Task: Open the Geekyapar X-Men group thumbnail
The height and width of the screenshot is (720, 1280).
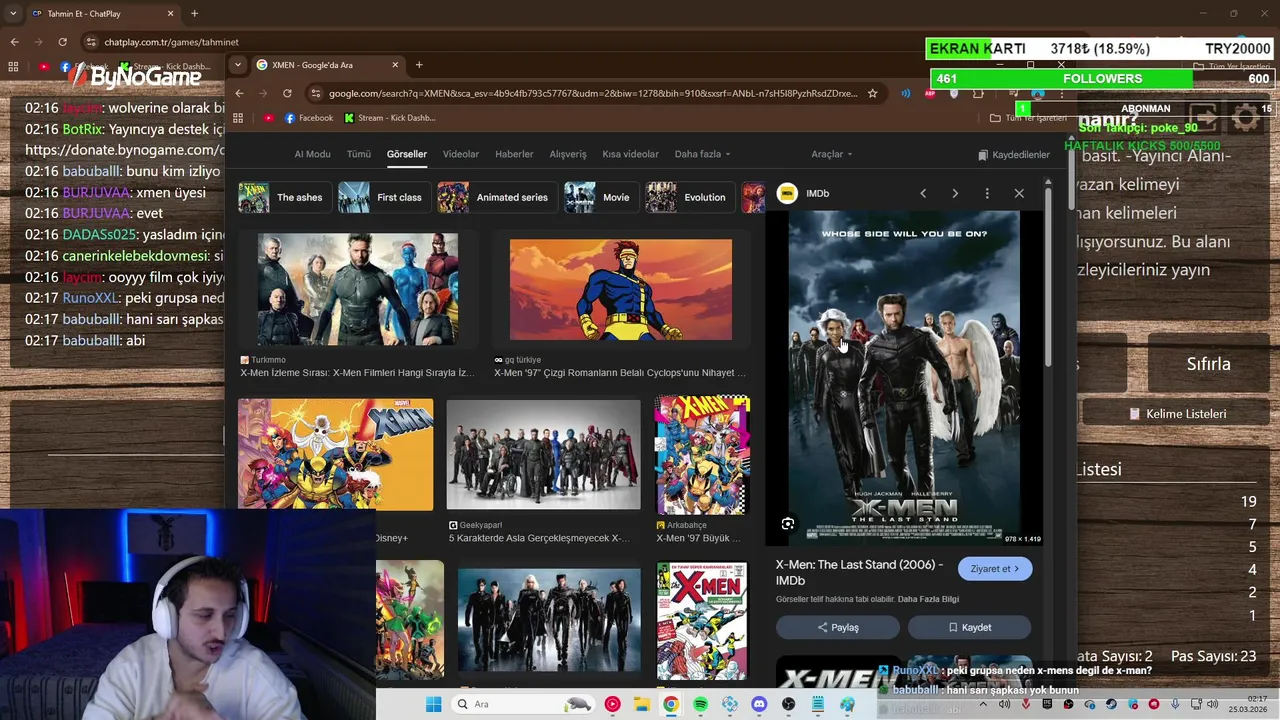Action: coord(544,454)
